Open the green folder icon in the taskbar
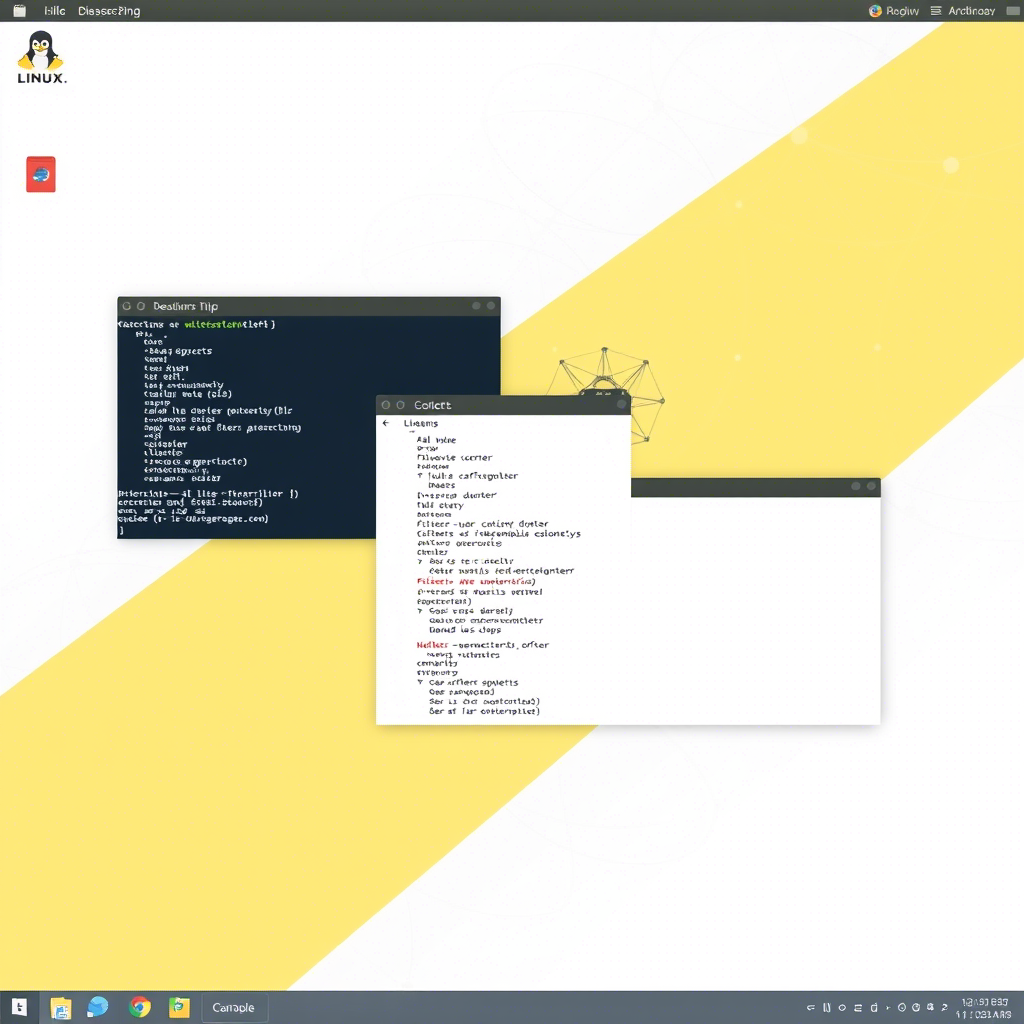Screen dimensions: 1024x1024 click(x=179, y=1007)
